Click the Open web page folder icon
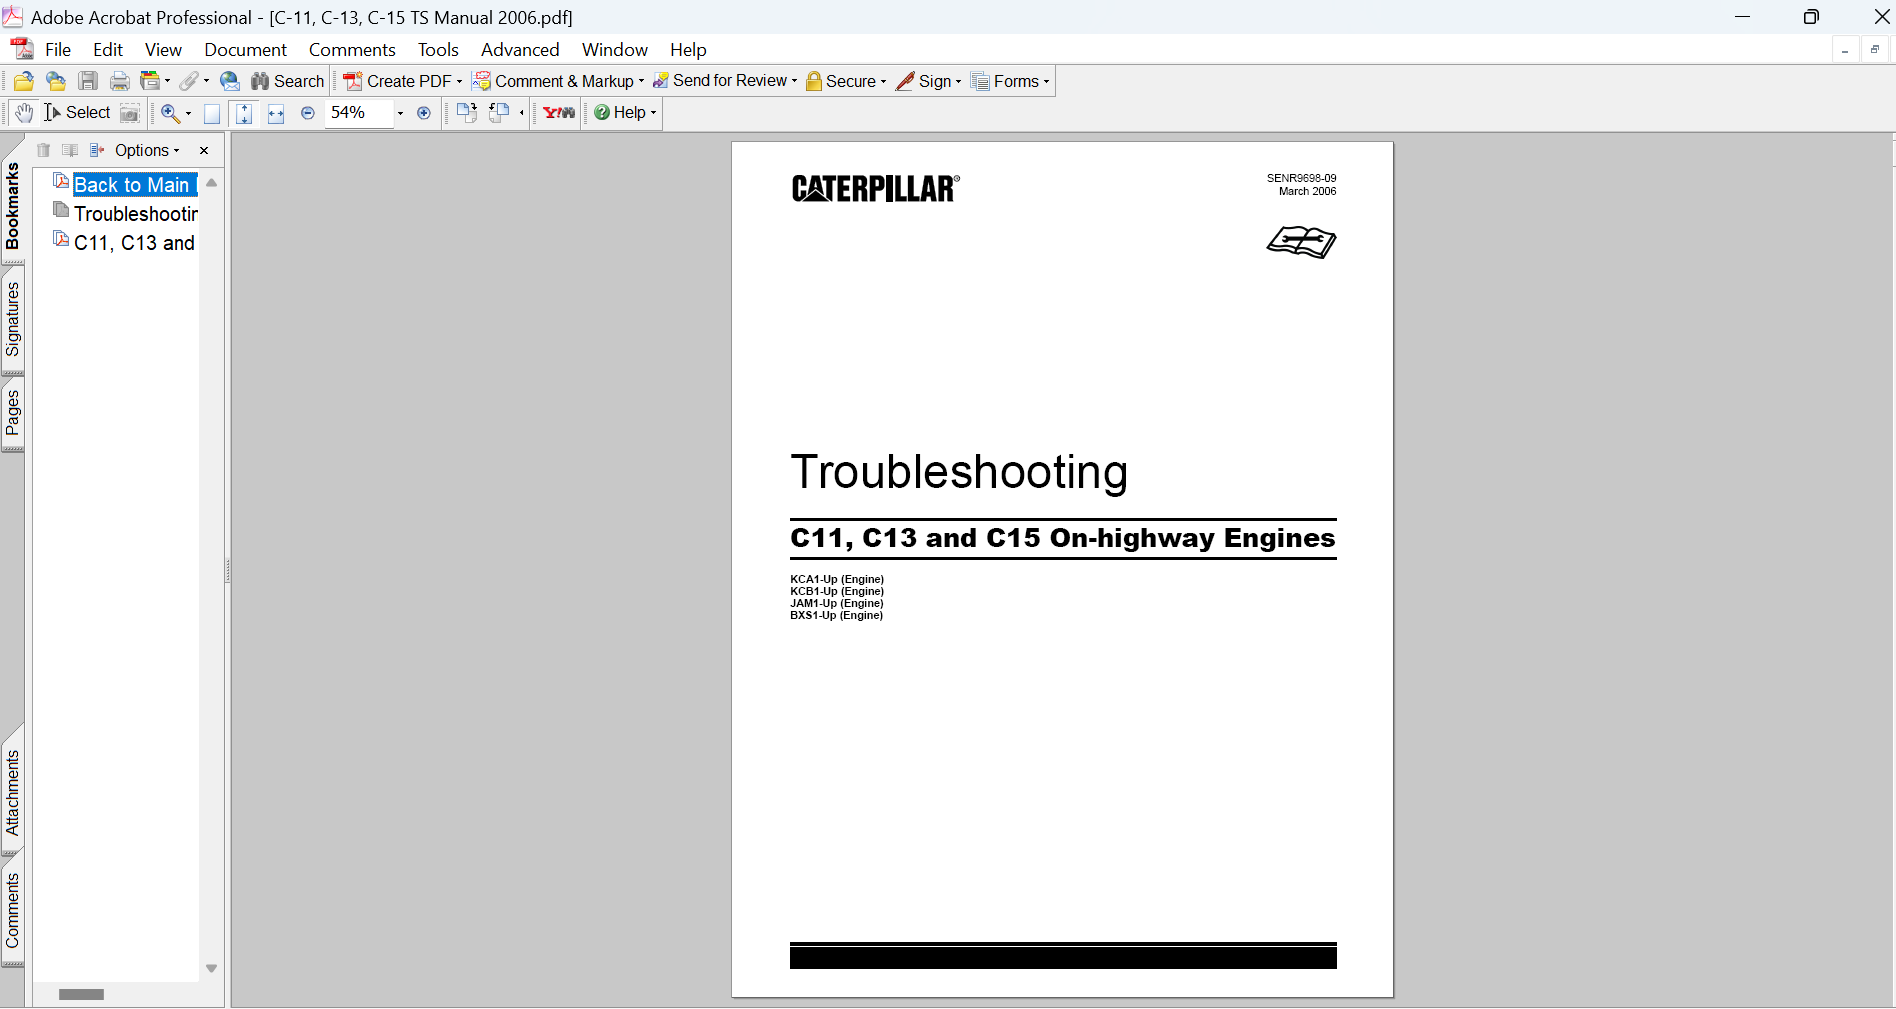1896x1009 pixels. pos(56,82)
